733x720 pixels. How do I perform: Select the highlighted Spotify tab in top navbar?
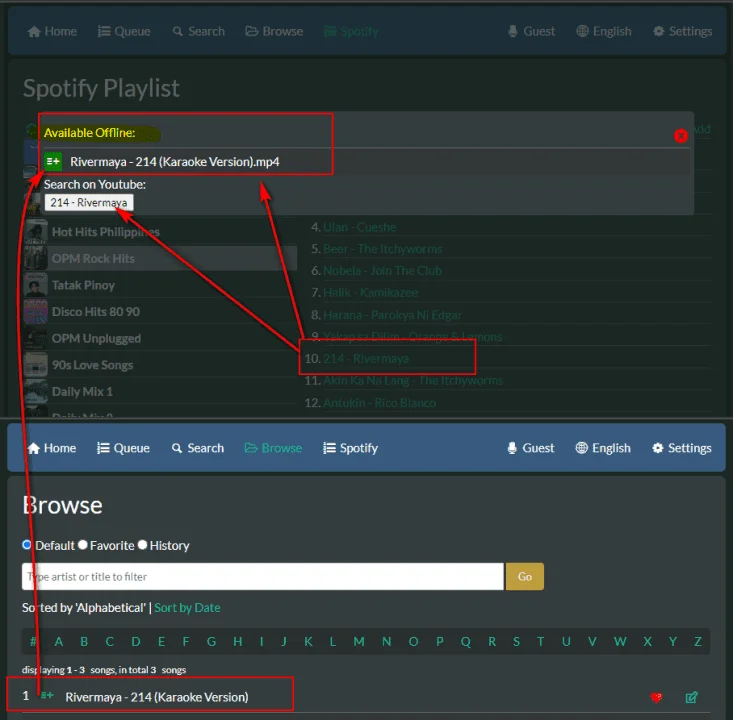(351, 31)
